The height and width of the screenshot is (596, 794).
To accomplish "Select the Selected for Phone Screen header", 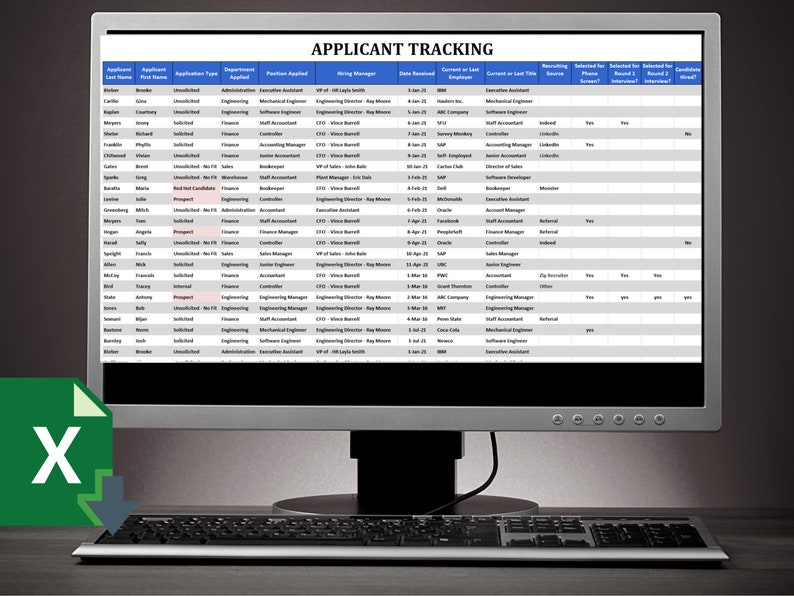I will (x=589, y=73).
